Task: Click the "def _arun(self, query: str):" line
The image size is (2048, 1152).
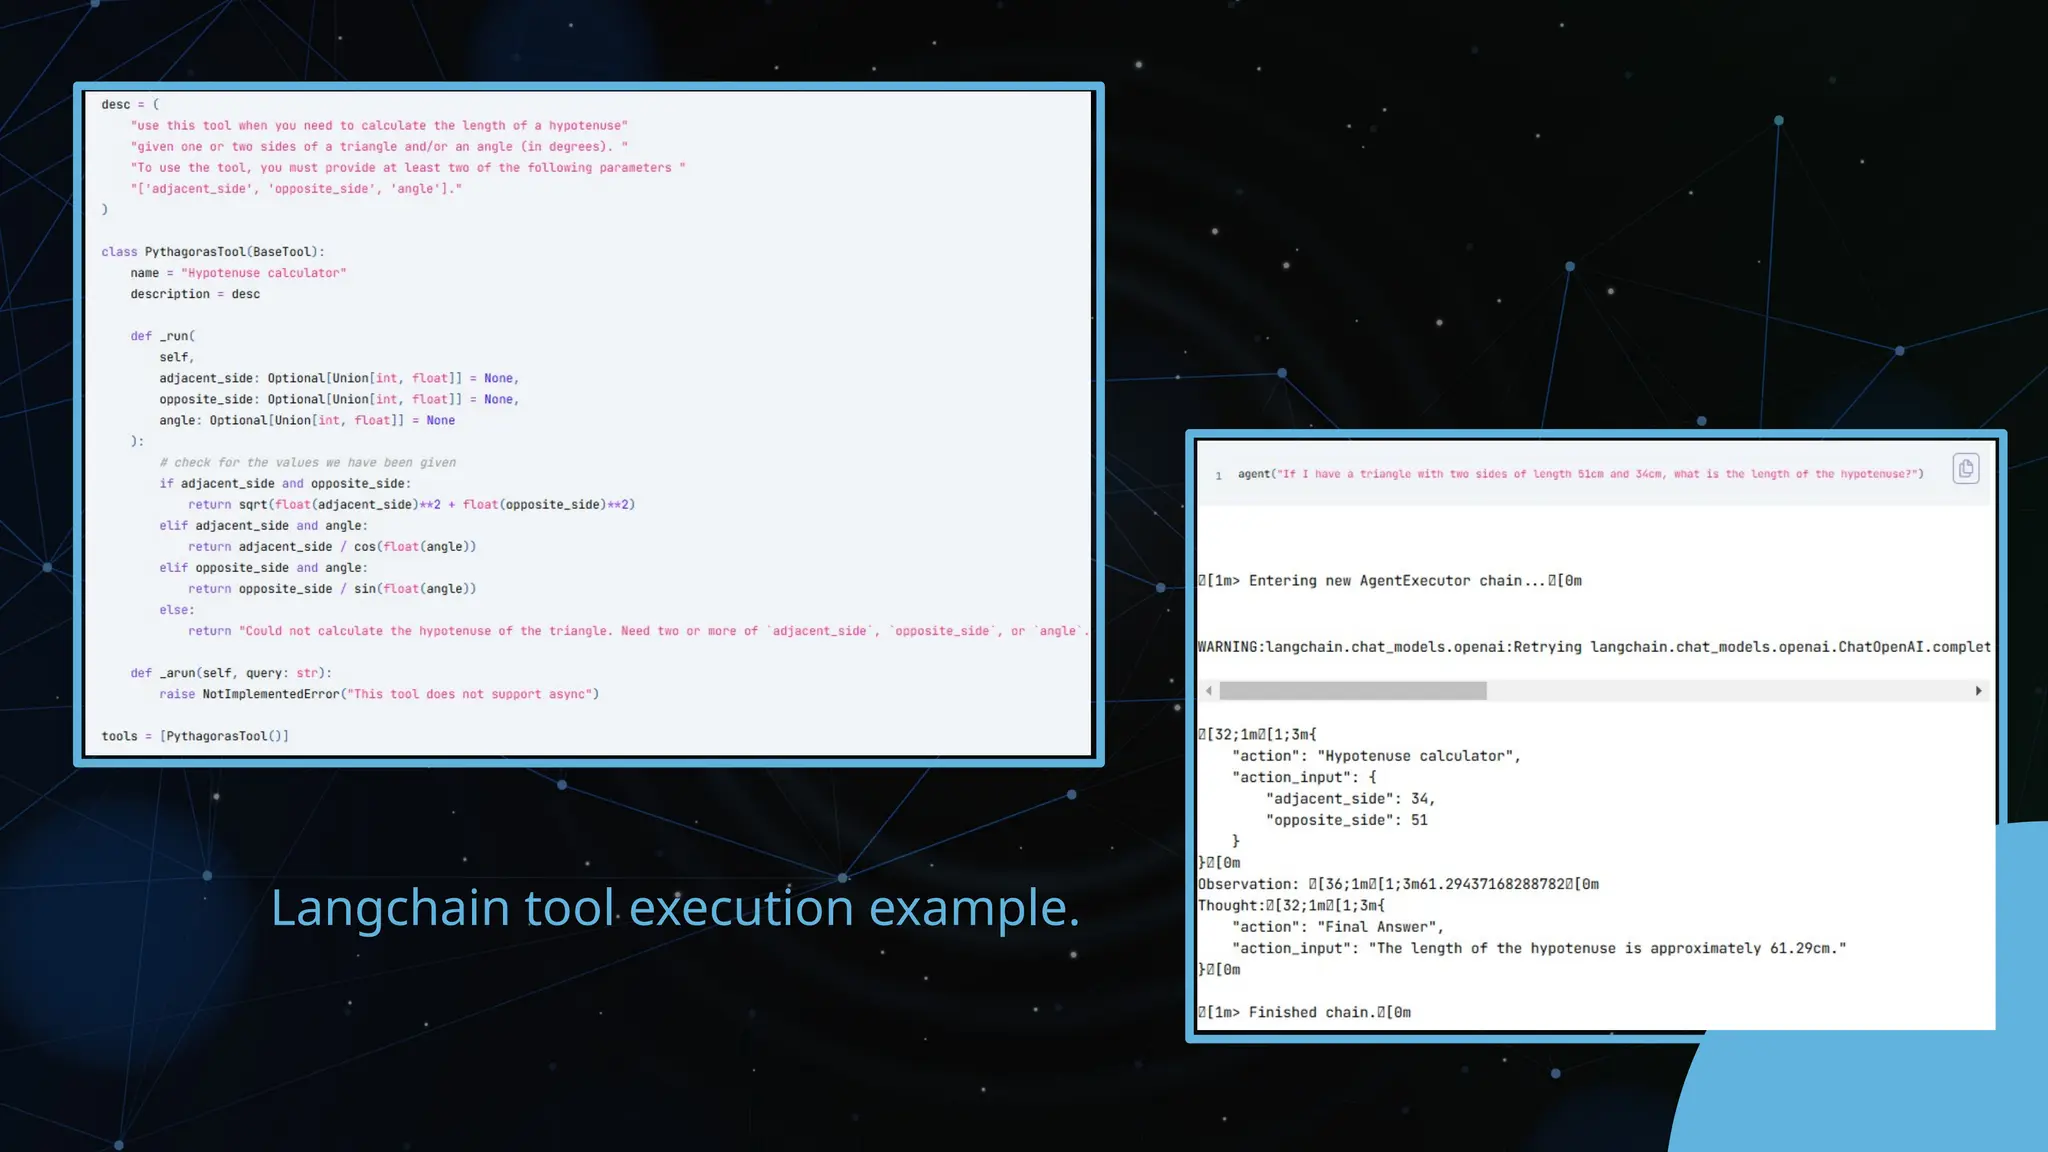Action: [231, 673]
